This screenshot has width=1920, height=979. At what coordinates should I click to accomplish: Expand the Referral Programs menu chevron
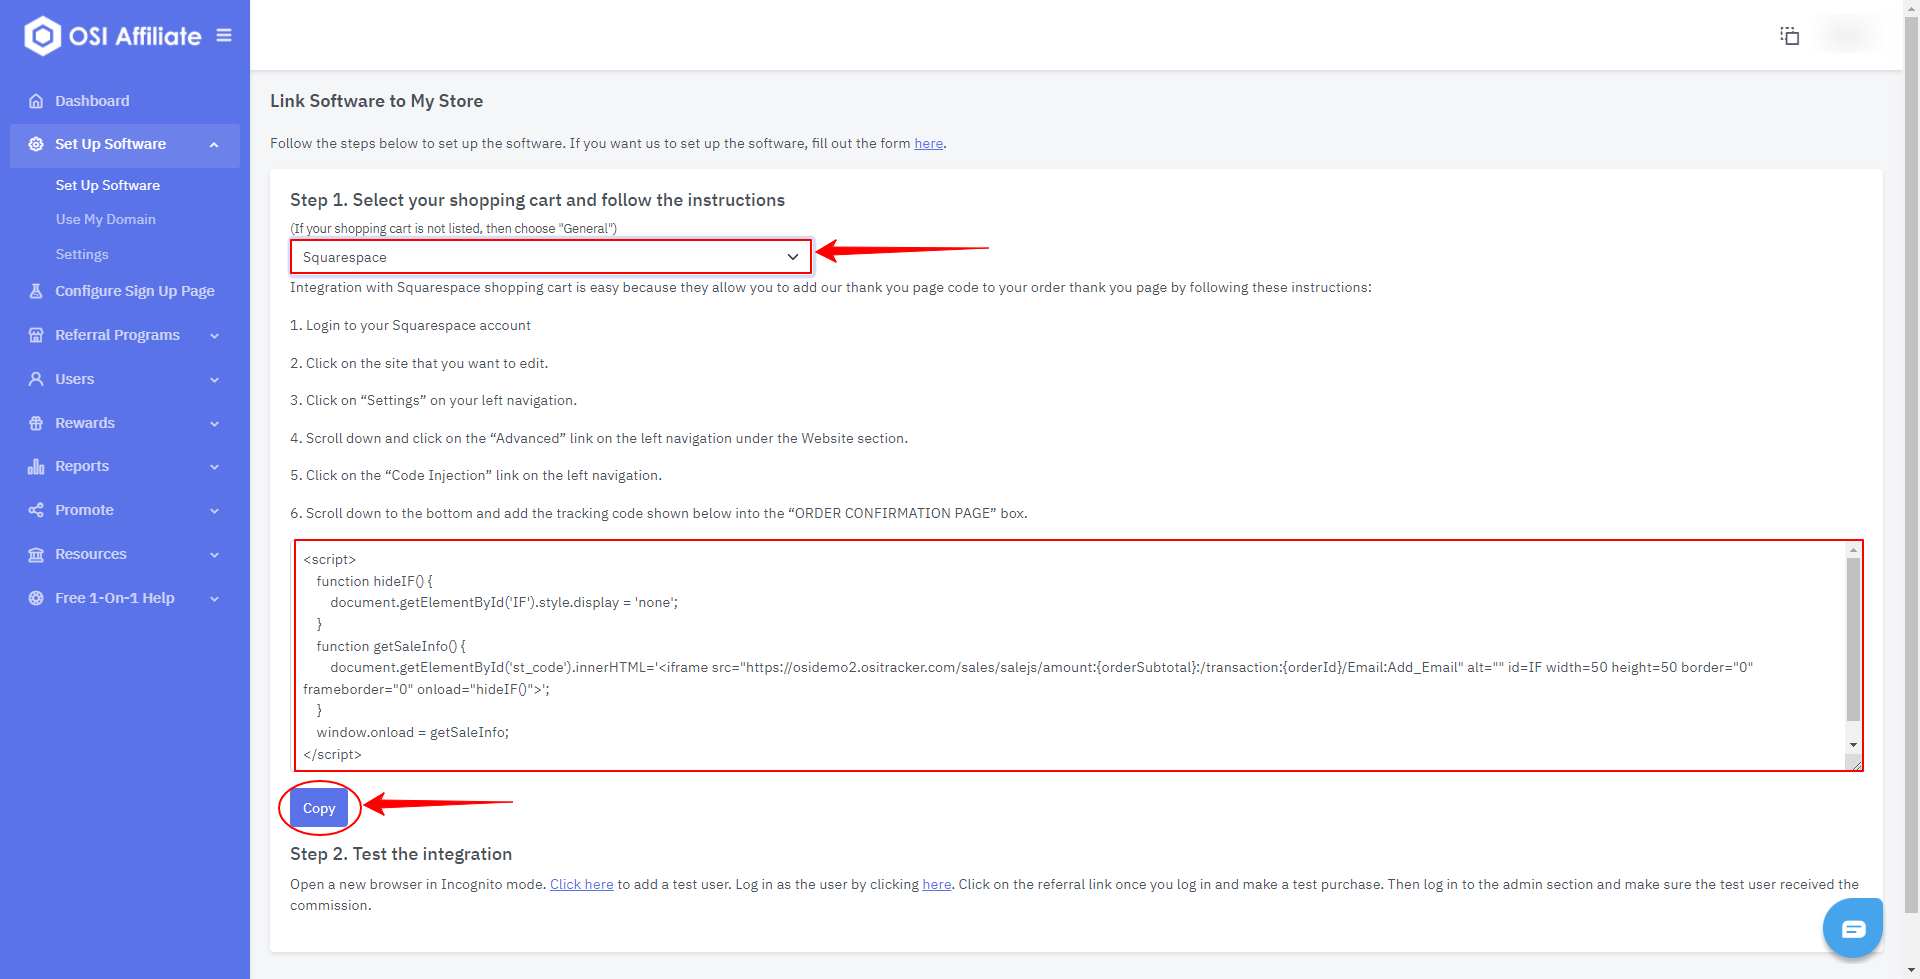click(x=214, y=336)
